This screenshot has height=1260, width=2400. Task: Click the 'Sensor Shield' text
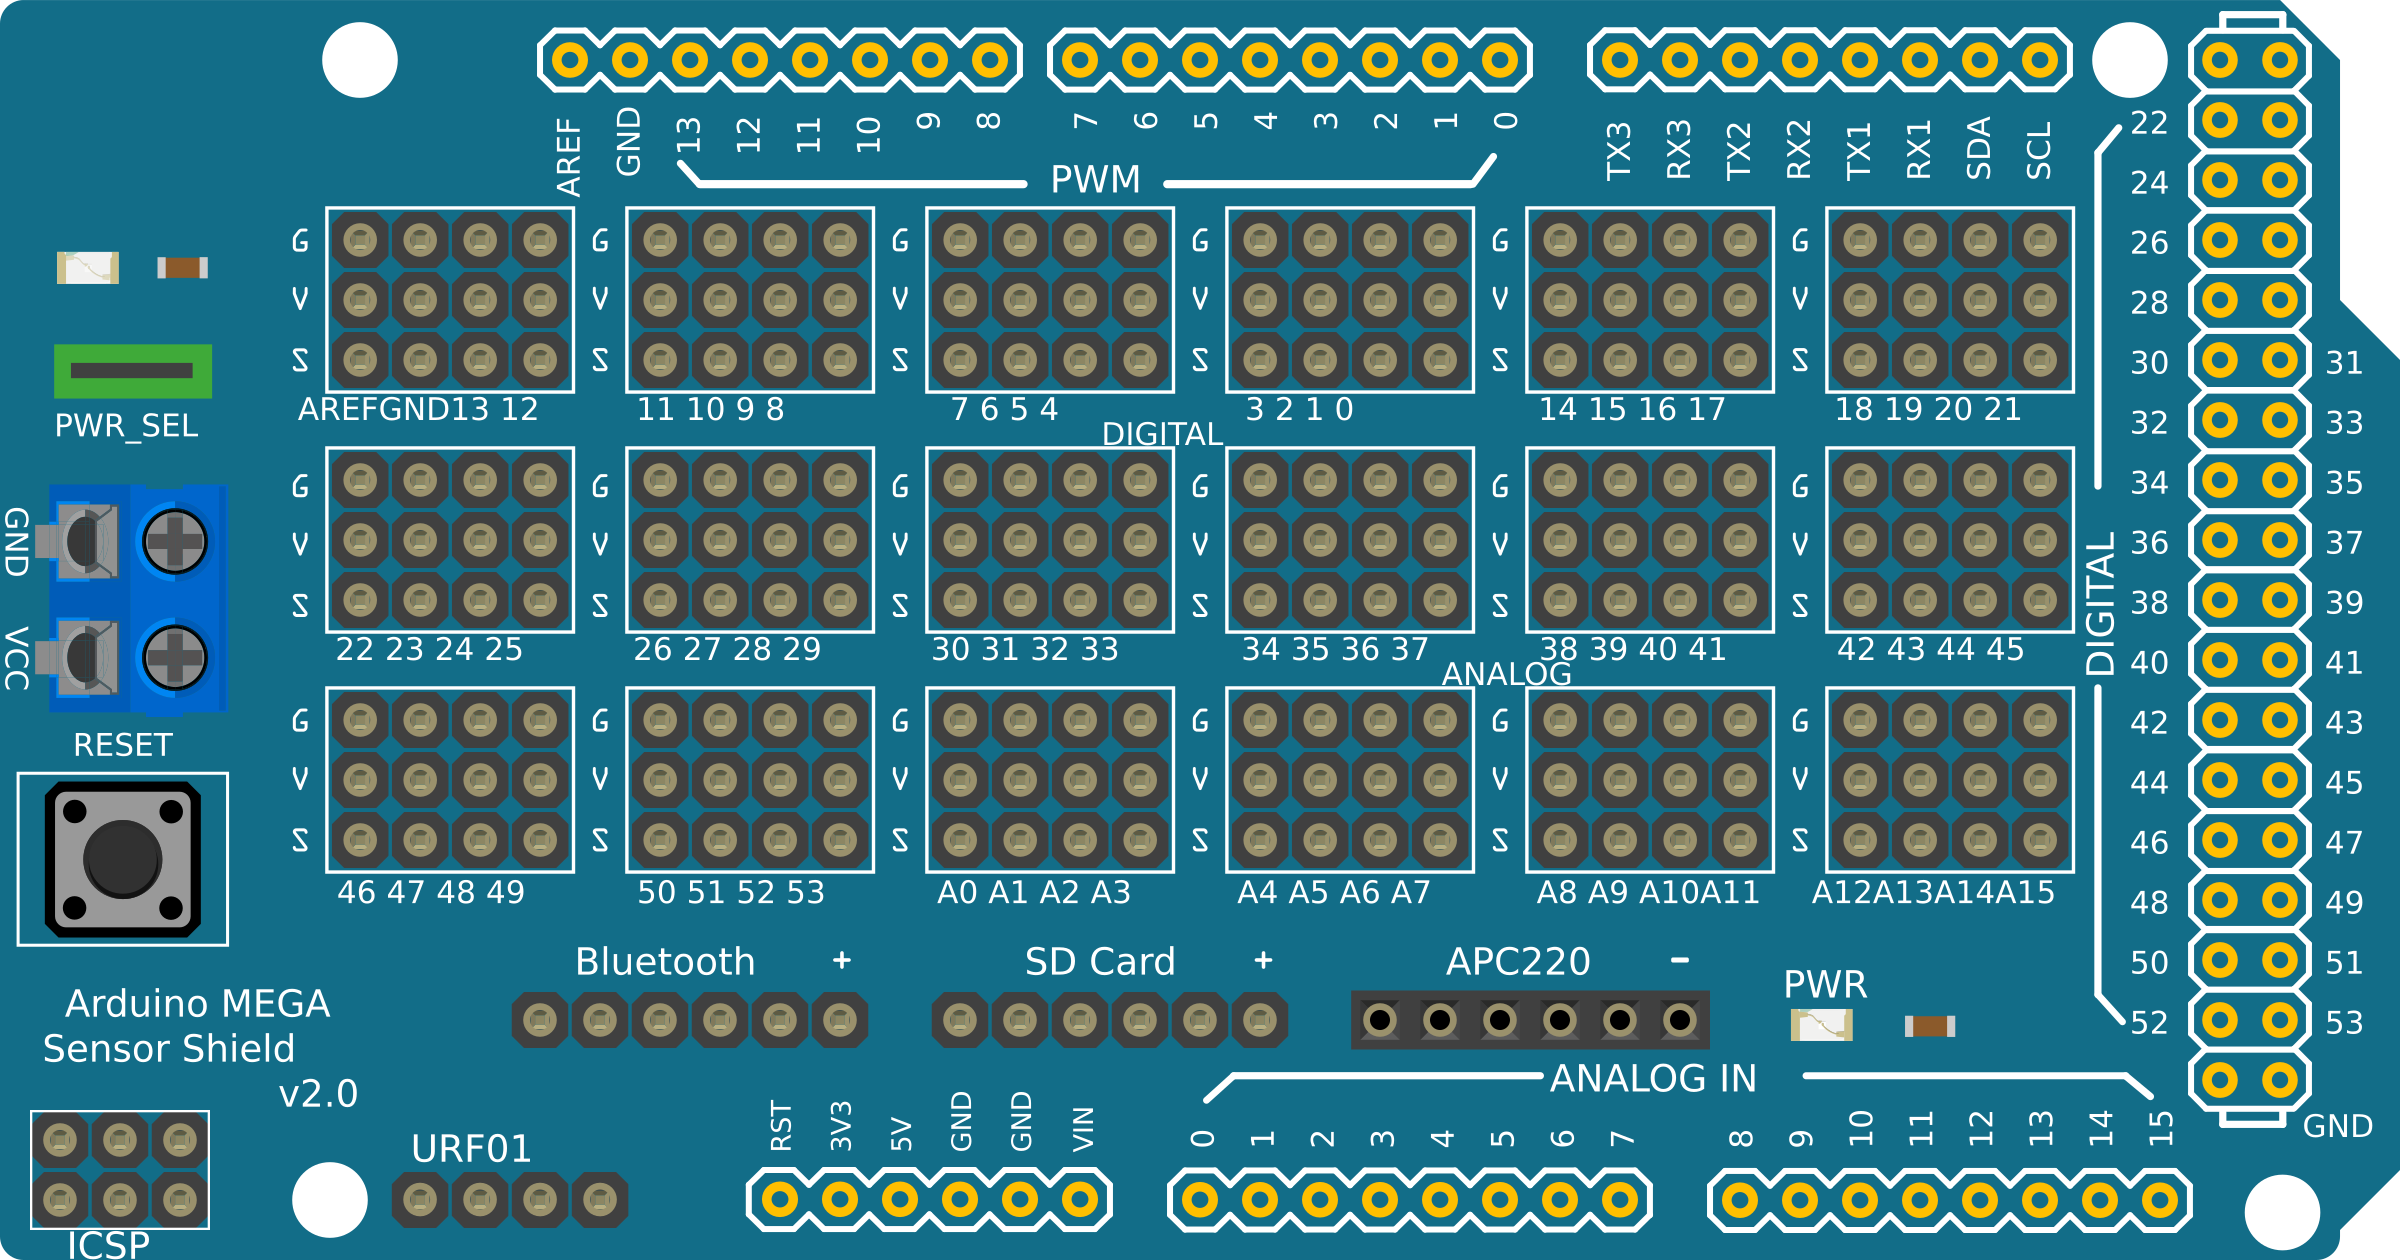pyautogui.click(x=169, y=1049)
